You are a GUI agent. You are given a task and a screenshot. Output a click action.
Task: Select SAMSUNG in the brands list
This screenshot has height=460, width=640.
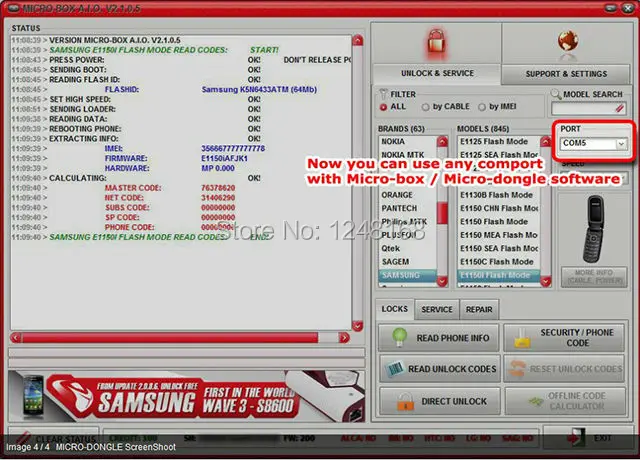point(407,275)
